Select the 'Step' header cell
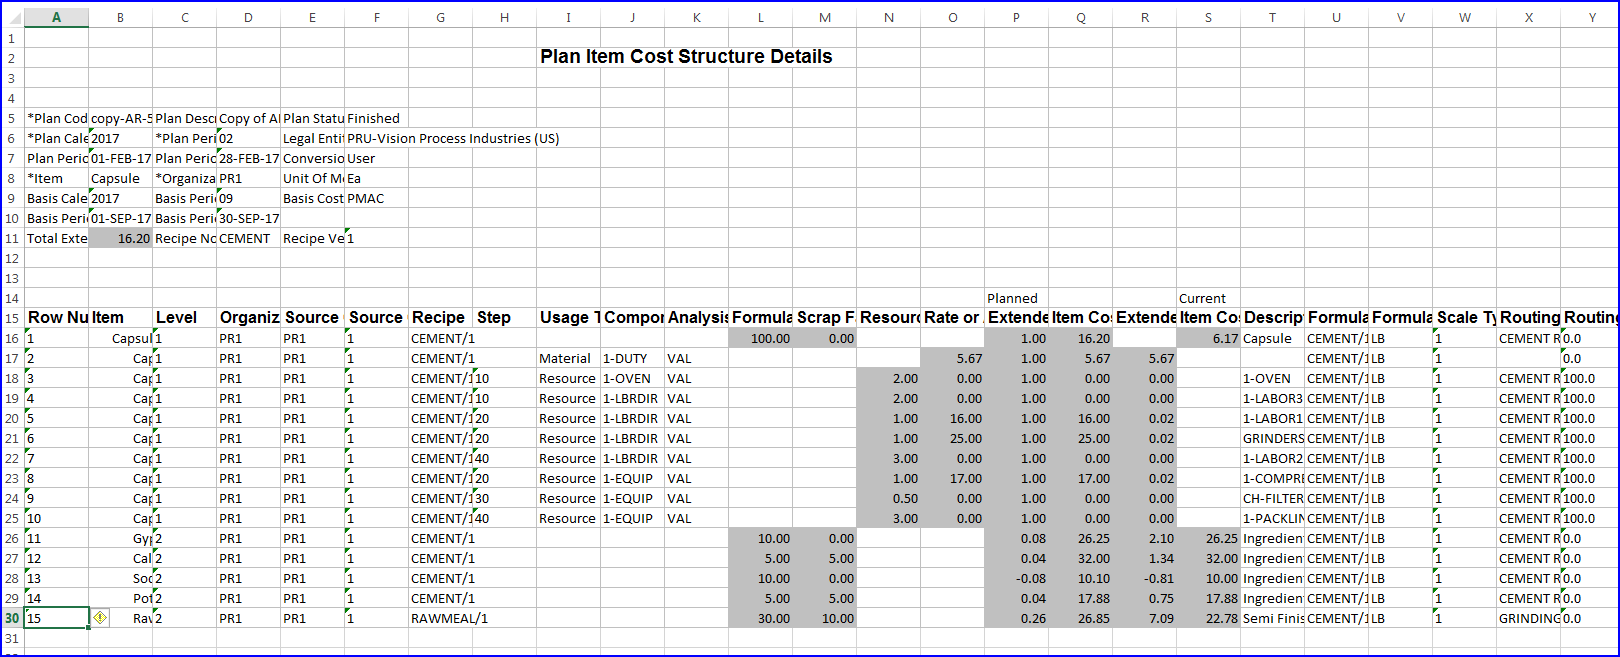The width and height of the screenshot is (1620, 657). click(504, 318)
